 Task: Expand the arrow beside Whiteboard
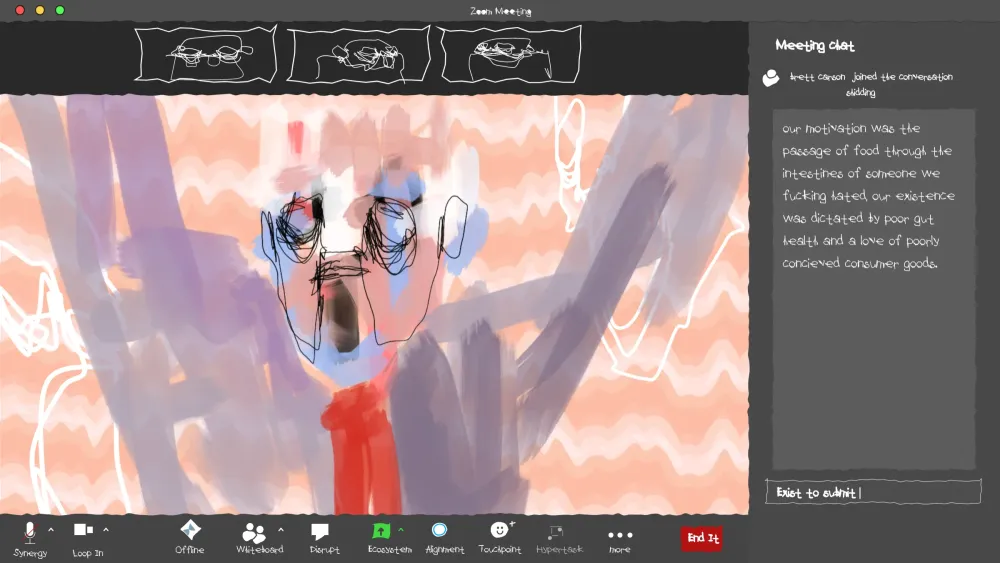(x=281, y=530)
